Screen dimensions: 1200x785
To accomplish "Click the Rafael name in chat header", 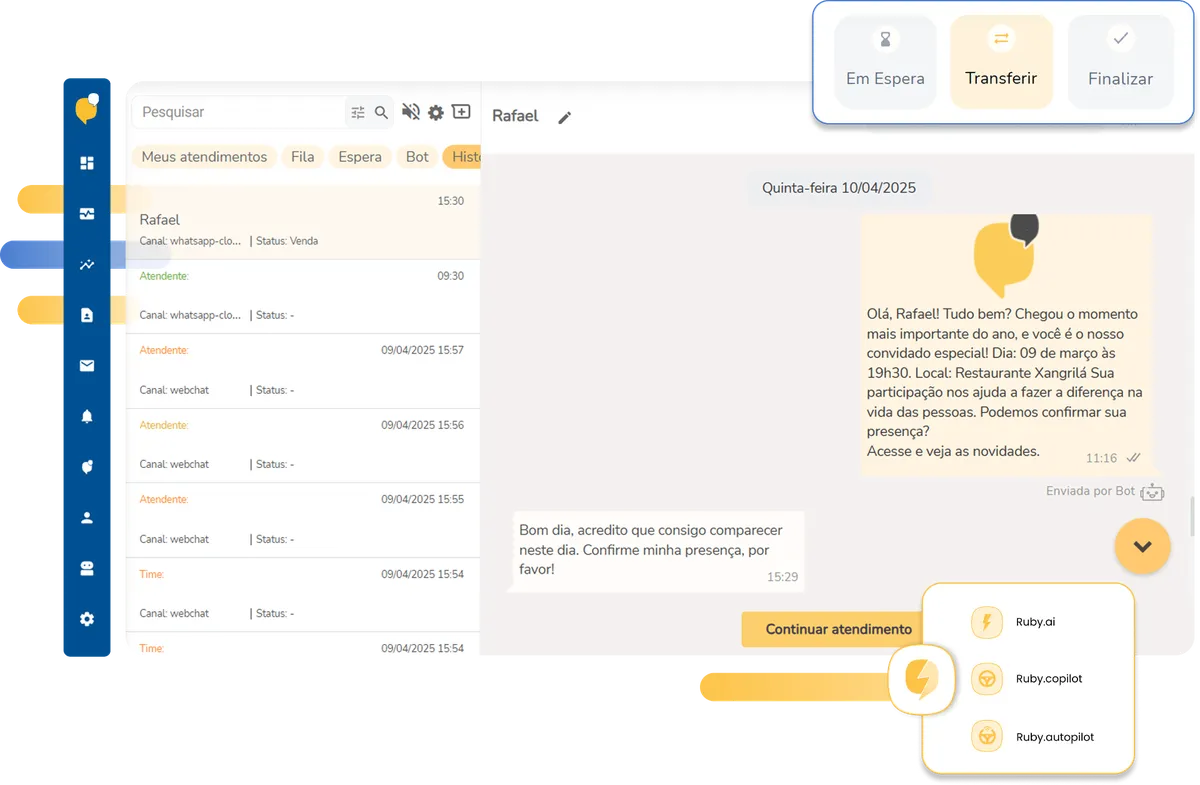I will coord(515,117).
